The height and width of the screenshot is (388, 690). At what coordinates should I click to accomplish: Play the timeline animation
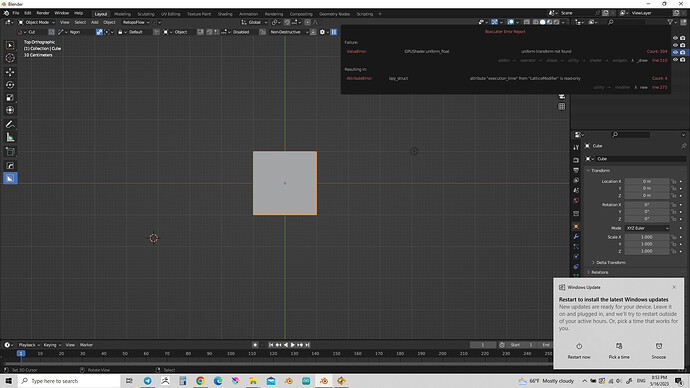pos(293,345)
